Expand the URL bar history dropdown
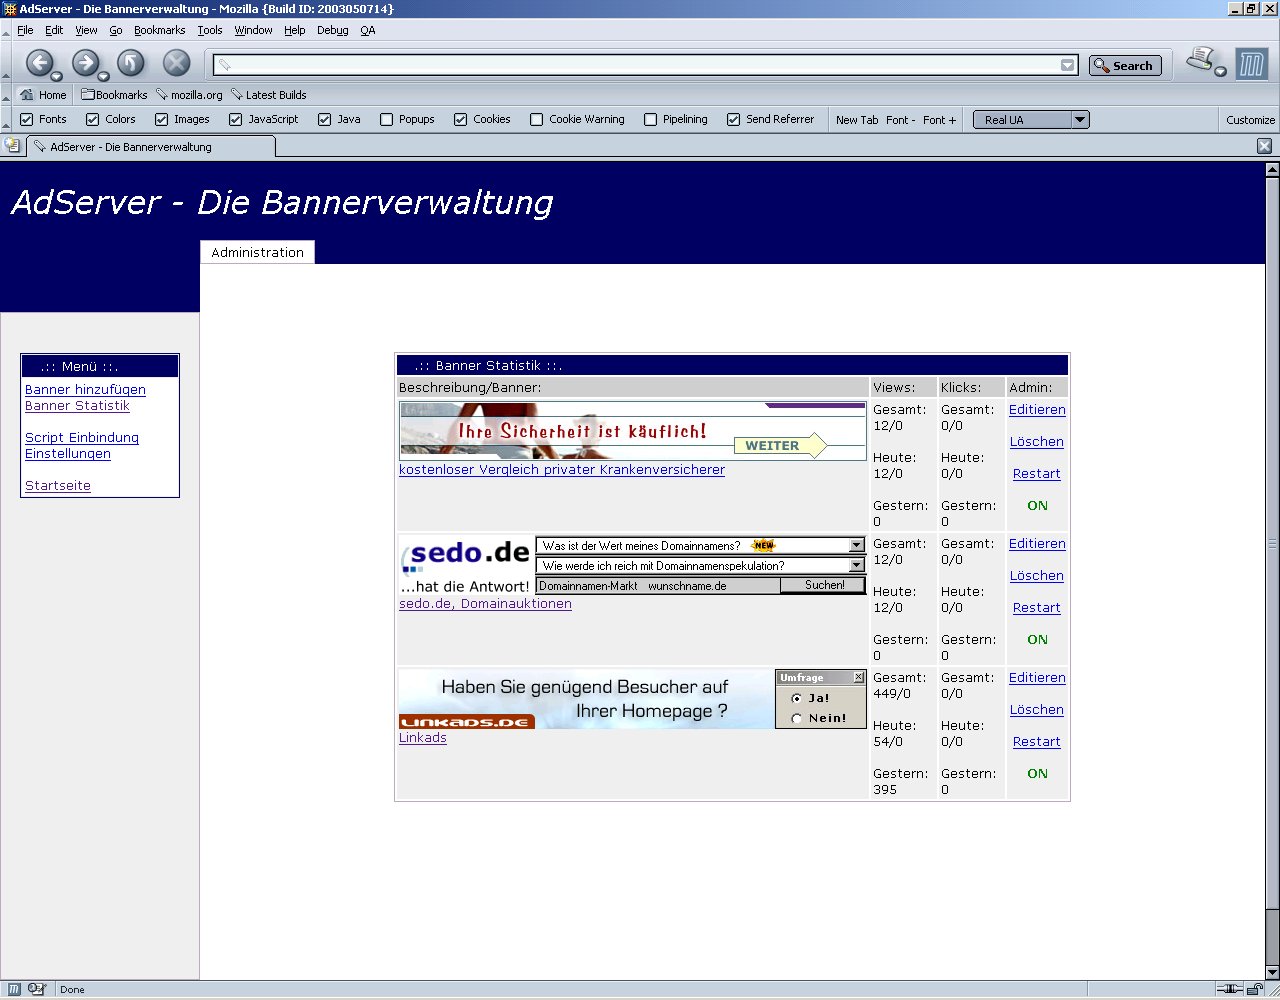 [1068, 65]
